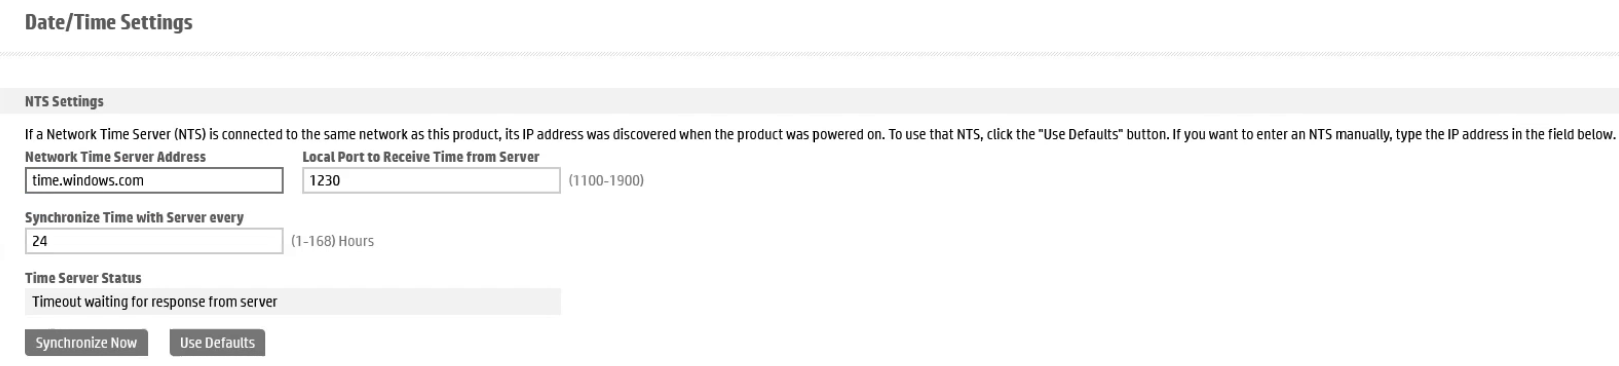Click the Synchronize Now button
This screenshot has height=366, width=1619.
(86, 342)
